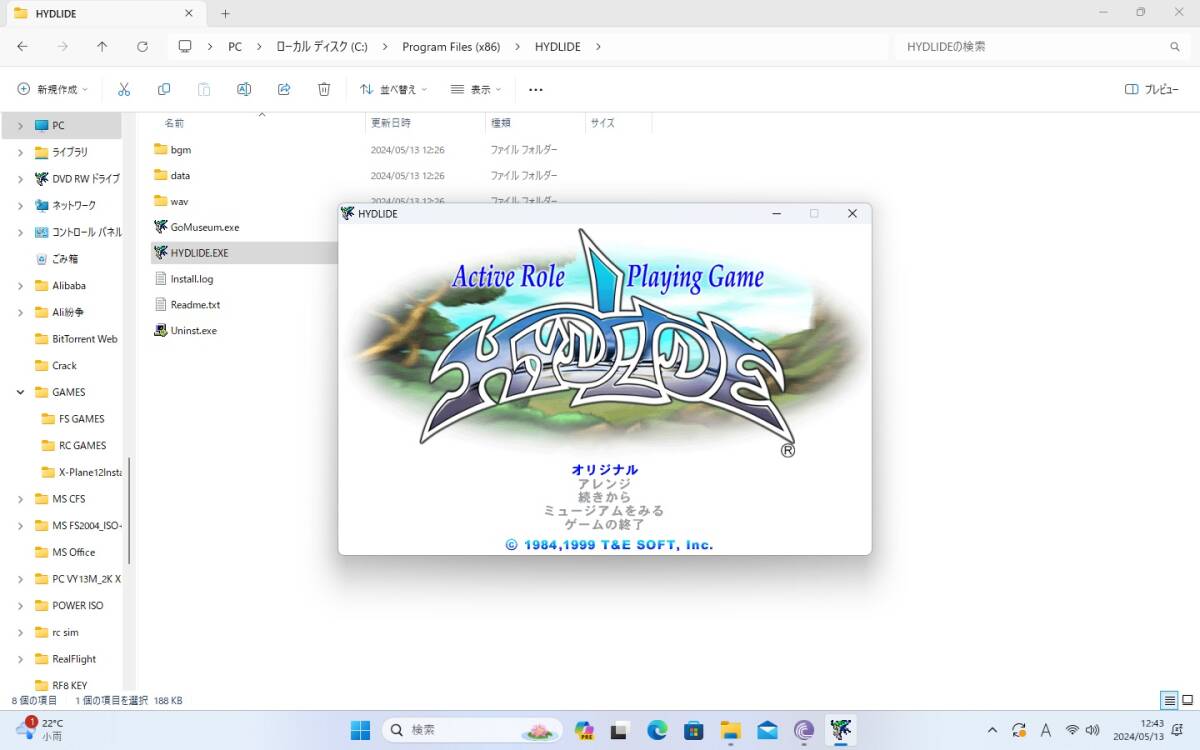Click the sidebar vertical scrollbar
Screen dimensions: 1200x750
point(129,510)
